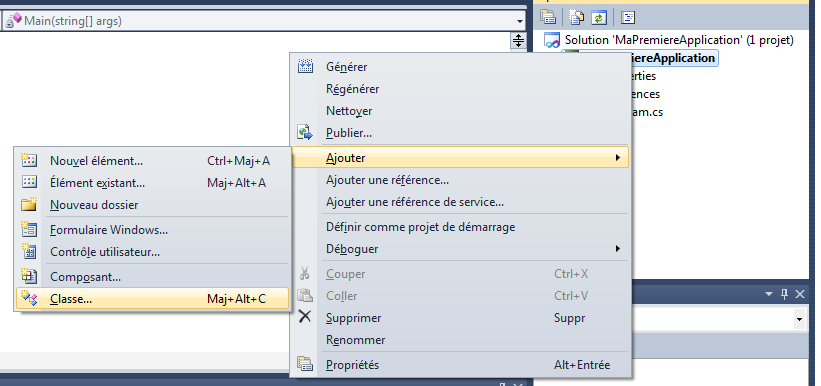Click the Coller clipboard entry
Viewport: 821px width, 386px height.
coord(461,296)
